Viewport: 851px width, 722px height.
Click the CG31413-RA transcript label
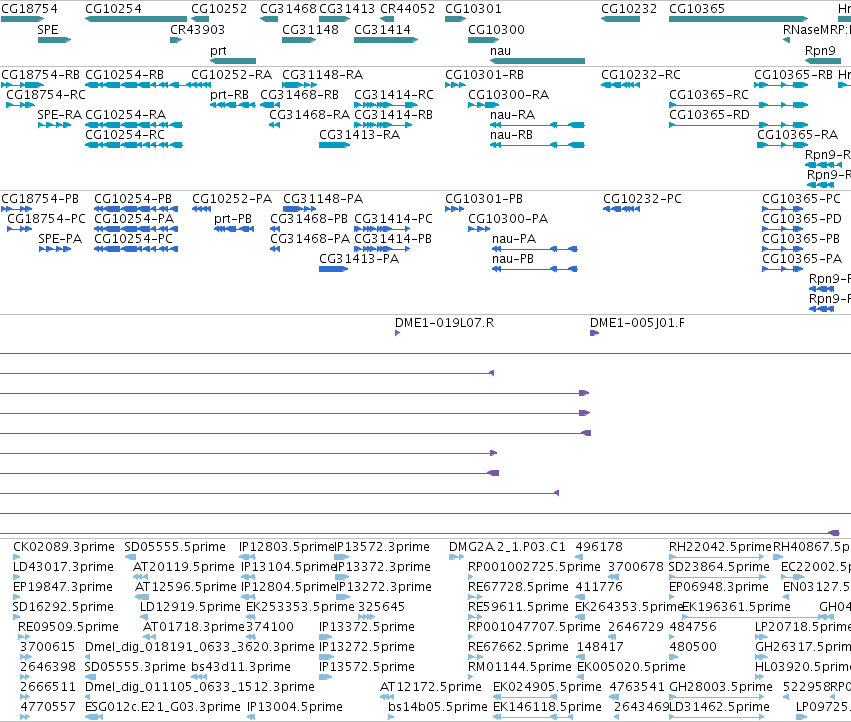360,135
